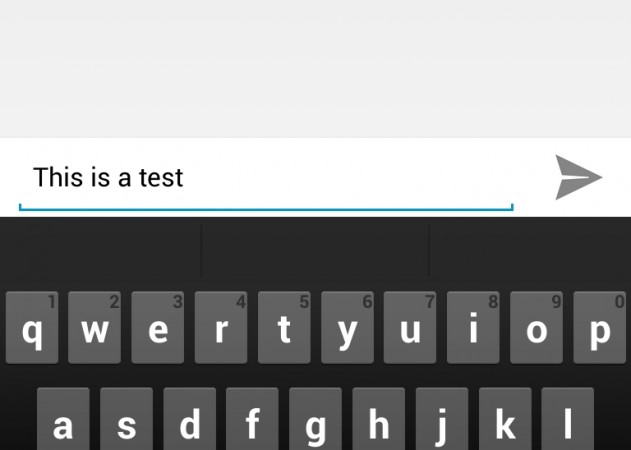Image resolution: width=631 pixels, height=450 pixels.
Task: Tap the a key
Action: coord(63,419)
